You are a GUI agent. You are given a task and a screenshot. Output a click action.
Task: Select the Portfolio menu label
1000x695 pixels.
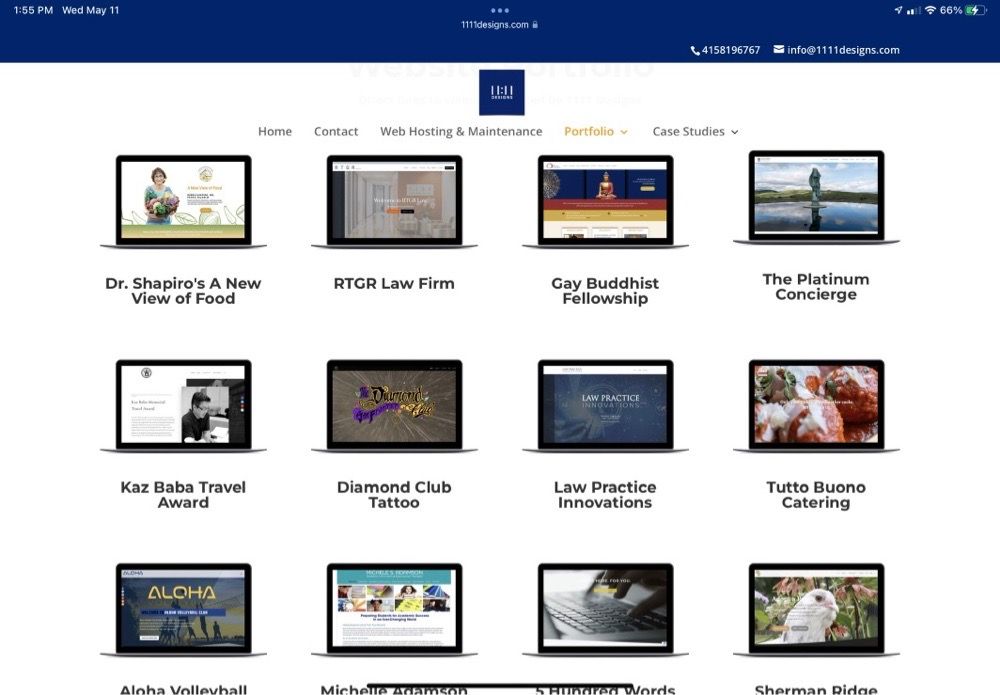tap(589, 131)
